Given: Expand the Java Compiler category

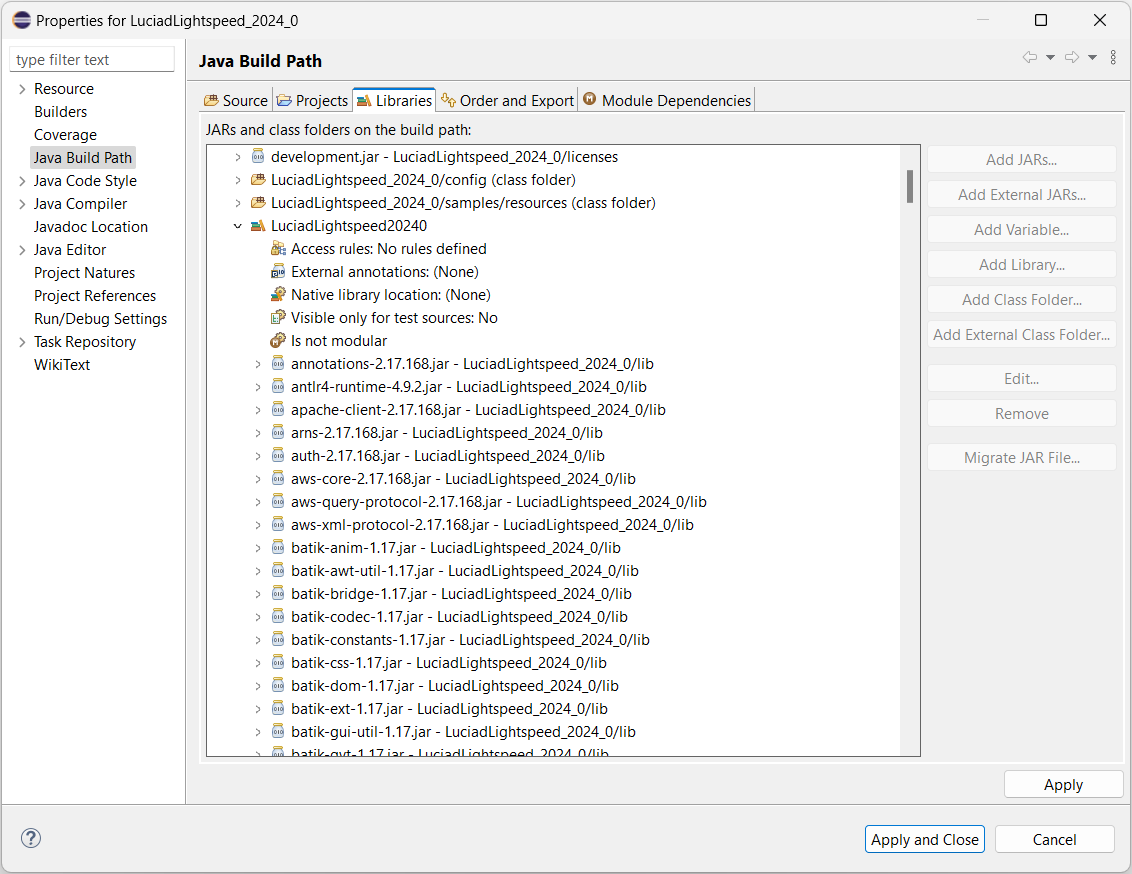Looking at the screenshot, I should 22,204.
